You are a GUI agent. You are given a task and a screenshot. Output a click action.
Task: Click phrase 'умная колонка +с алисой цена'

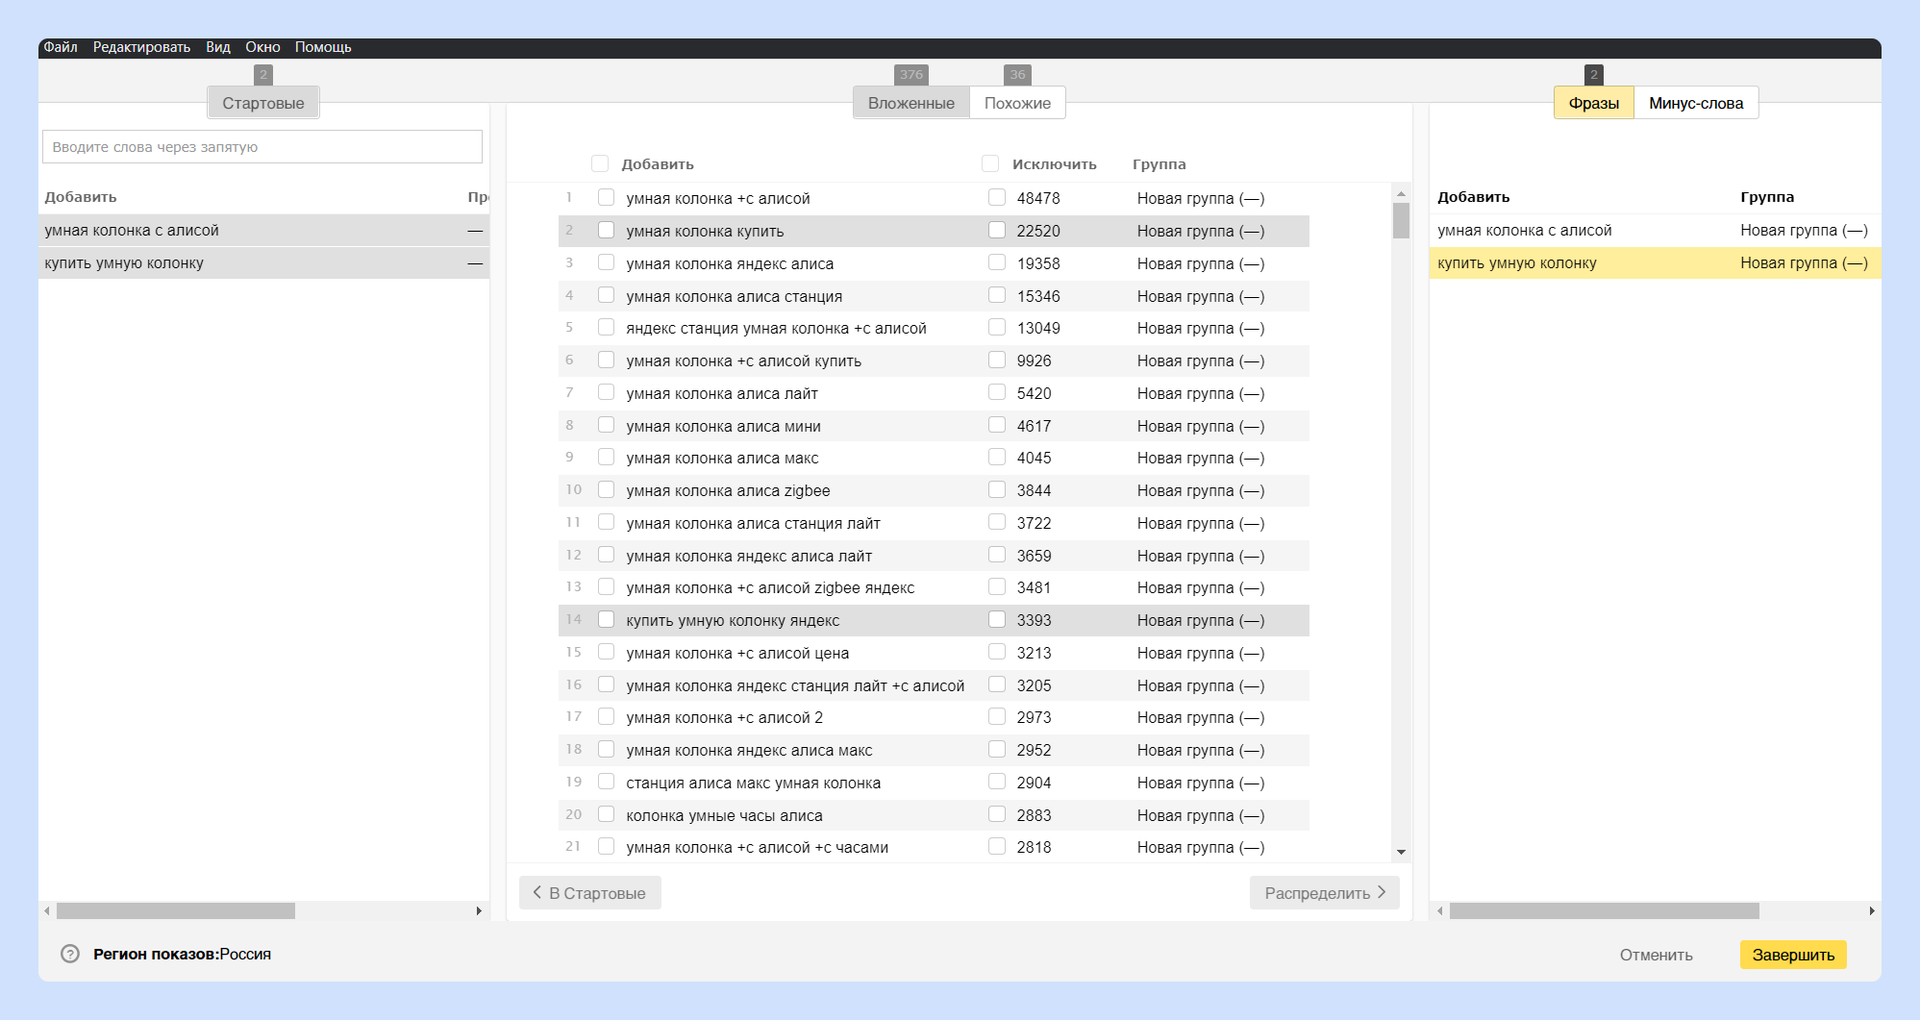[x=737, y=653]
